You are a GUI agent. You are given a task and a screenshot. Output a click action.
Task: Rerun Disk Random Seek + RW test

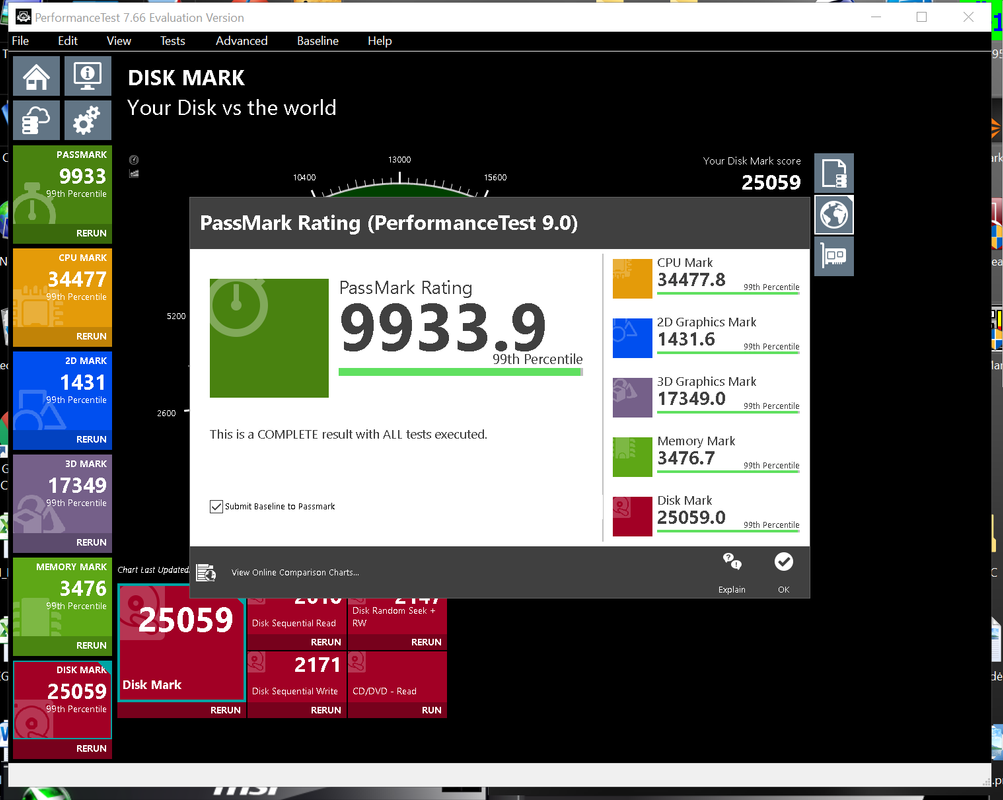point(427,642)
